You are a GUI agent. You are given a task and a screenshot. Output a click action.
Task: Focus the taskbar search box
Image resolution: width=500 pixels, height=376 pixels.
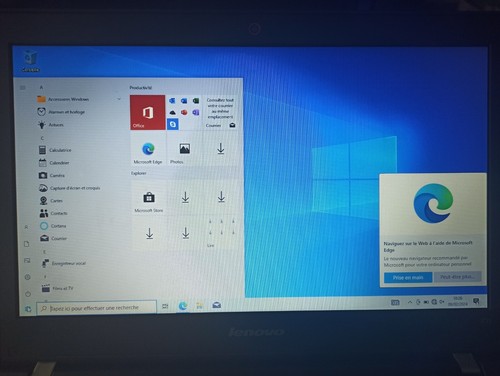[x=96, y=308]
